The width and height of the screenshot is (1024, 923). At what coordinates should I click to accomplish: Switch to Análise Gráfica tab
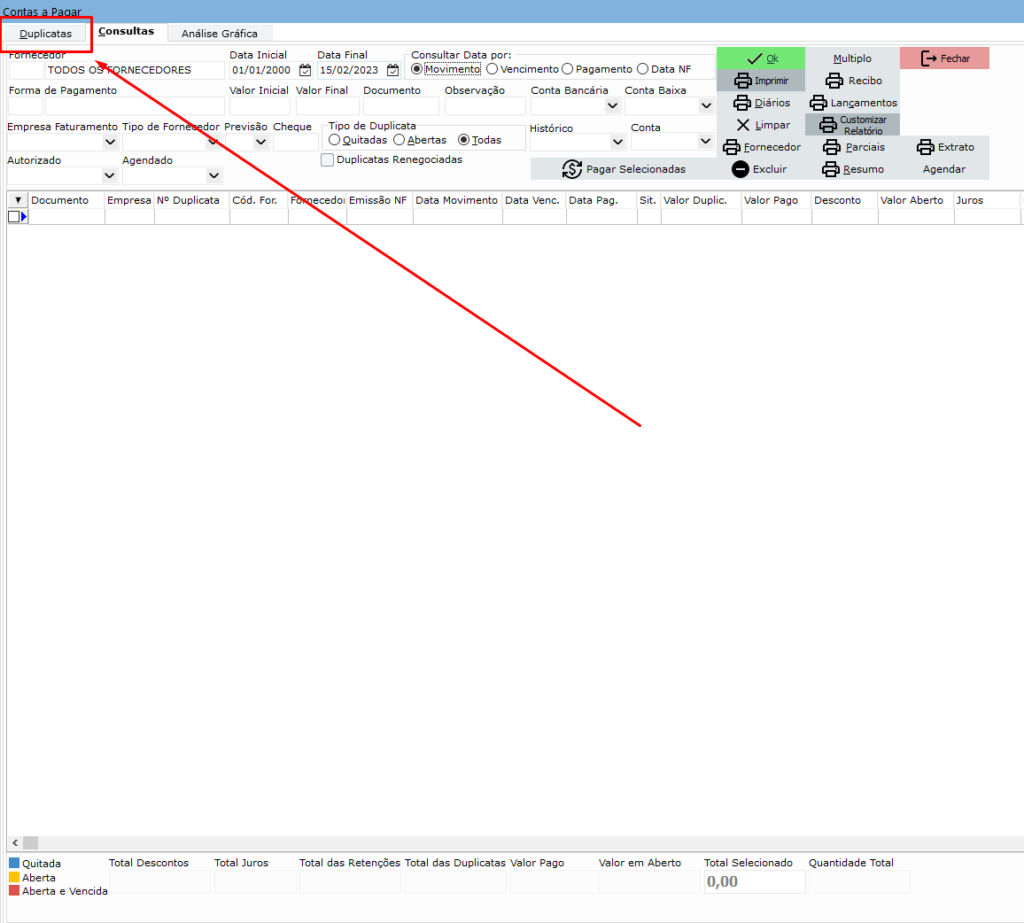click(219, 33)
